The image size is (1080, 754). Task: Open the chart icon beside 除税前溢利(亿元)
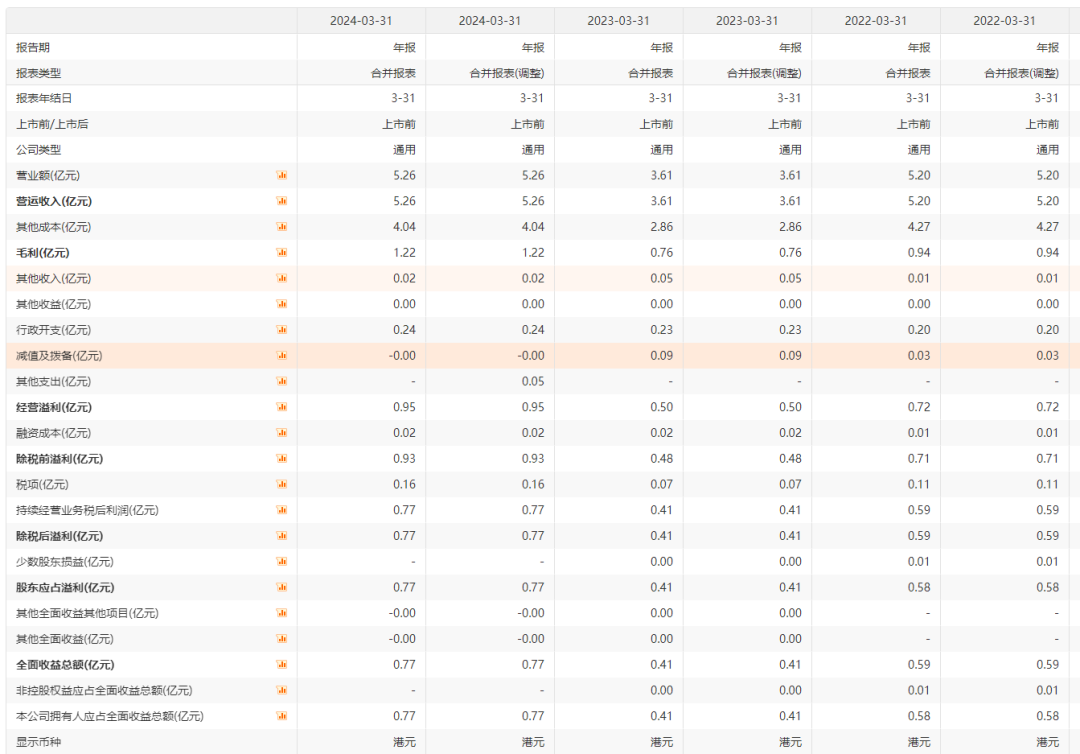click(x=282, y=459)
